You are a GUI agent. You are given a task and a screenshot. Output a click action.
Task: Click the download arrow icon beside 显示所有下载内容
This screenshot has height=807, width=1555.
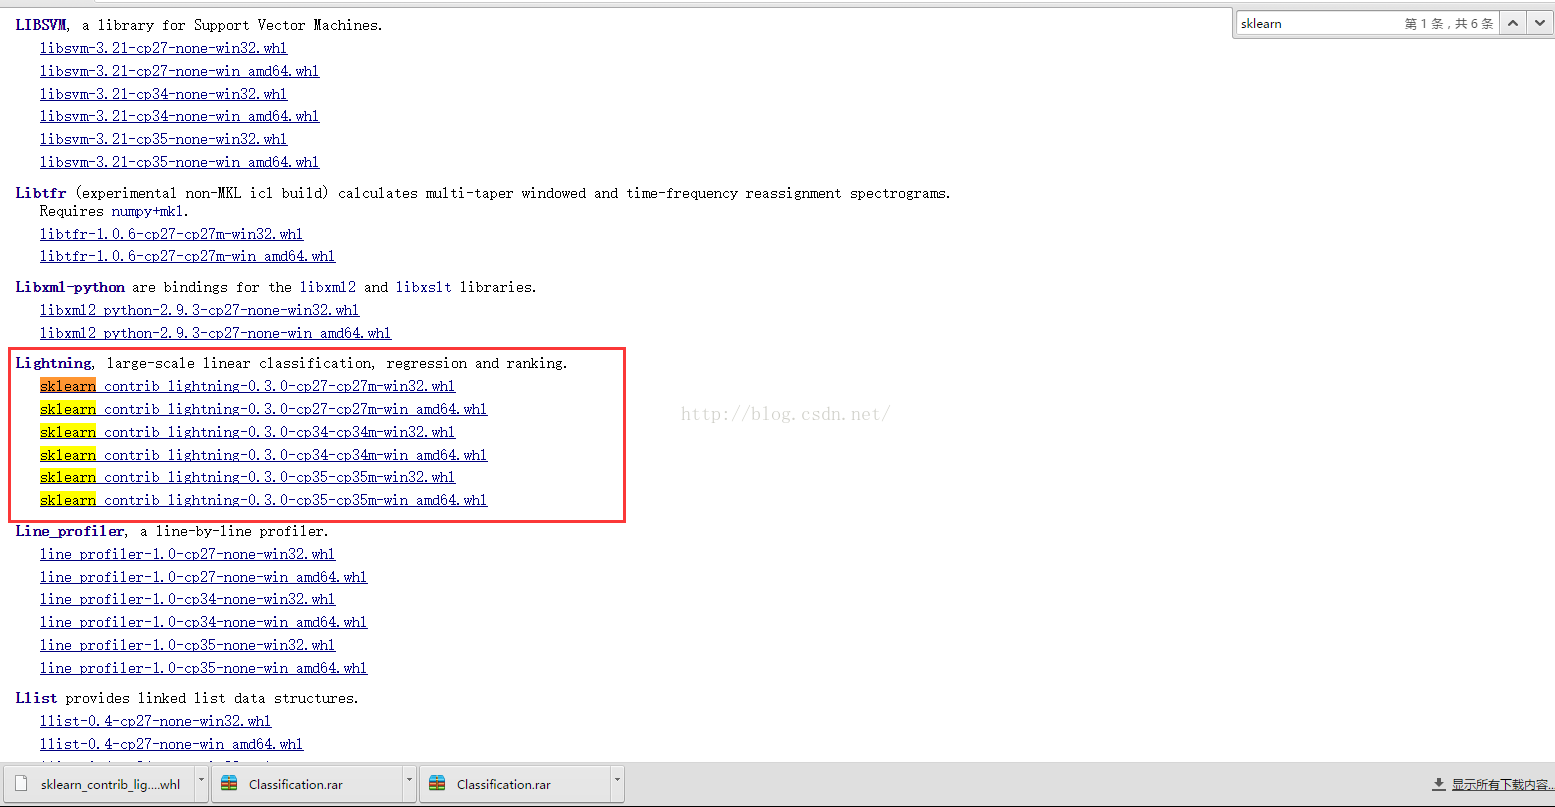click(1439, 785)
